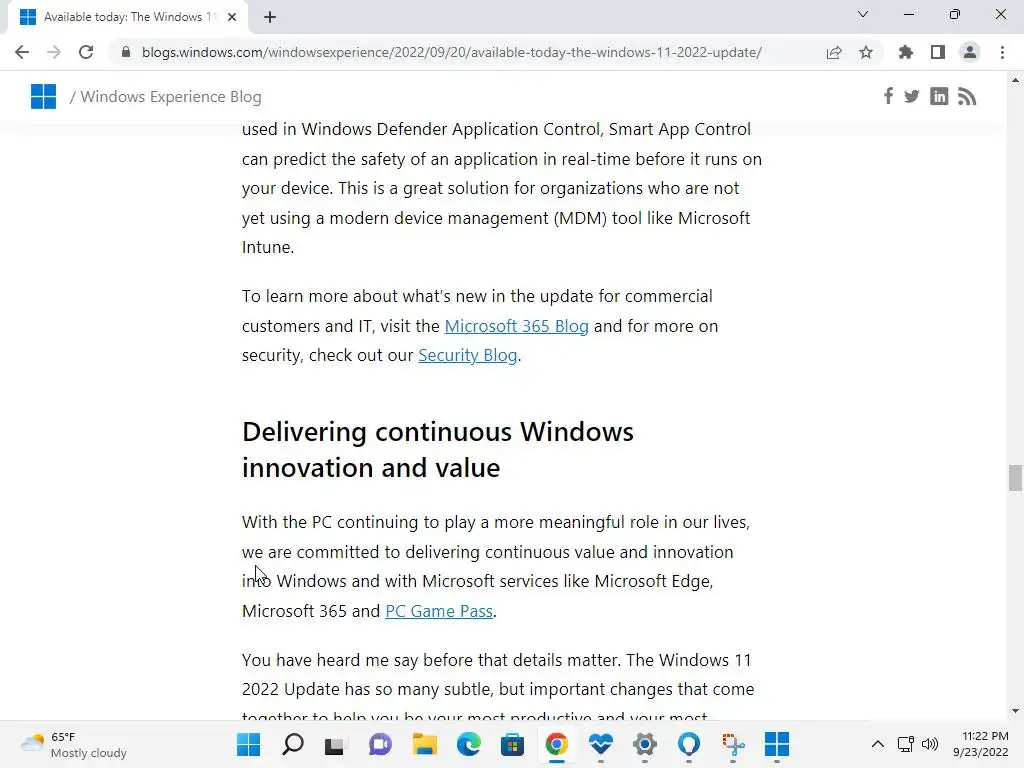Reload the current page
Image resolution: width=1024 pixels, height=768 pixels.
tap(86, 52)
